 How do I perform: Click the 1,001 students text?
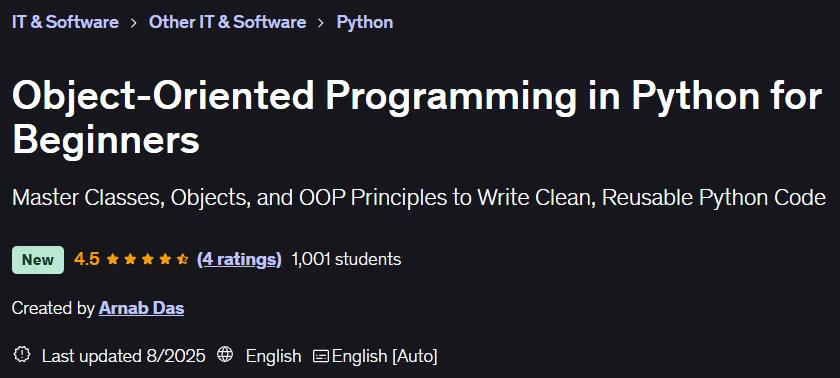click(346, 260)
